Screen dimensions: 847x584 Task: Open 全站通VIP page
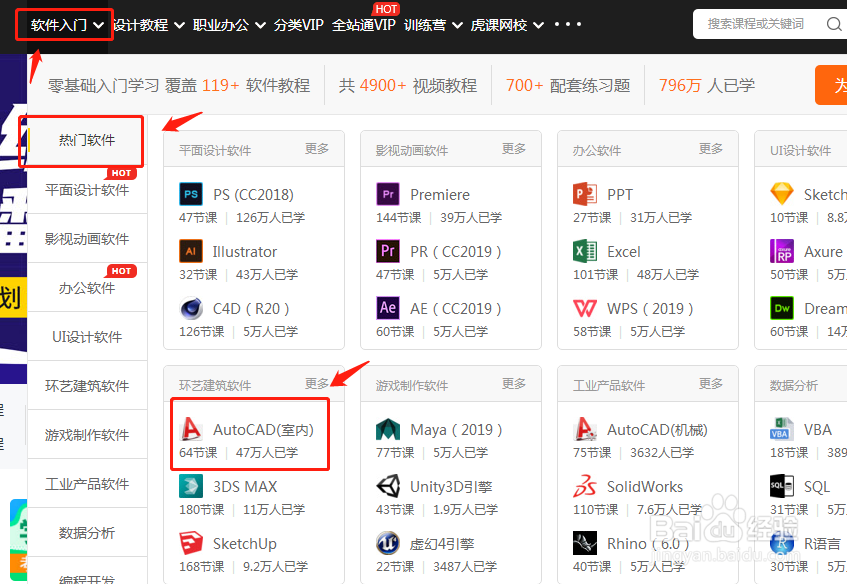364,25
